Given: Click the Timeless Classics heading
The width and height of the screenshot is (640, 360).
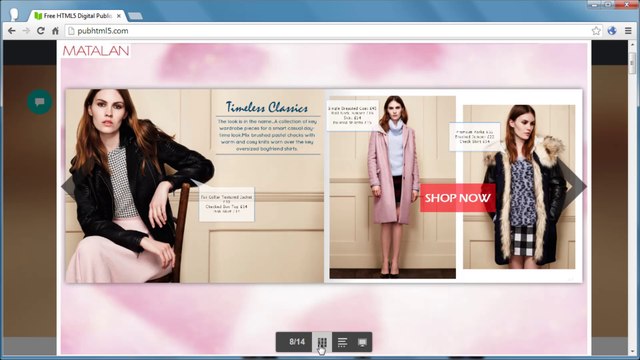Looking at the screenshot, I should [267, 107].
